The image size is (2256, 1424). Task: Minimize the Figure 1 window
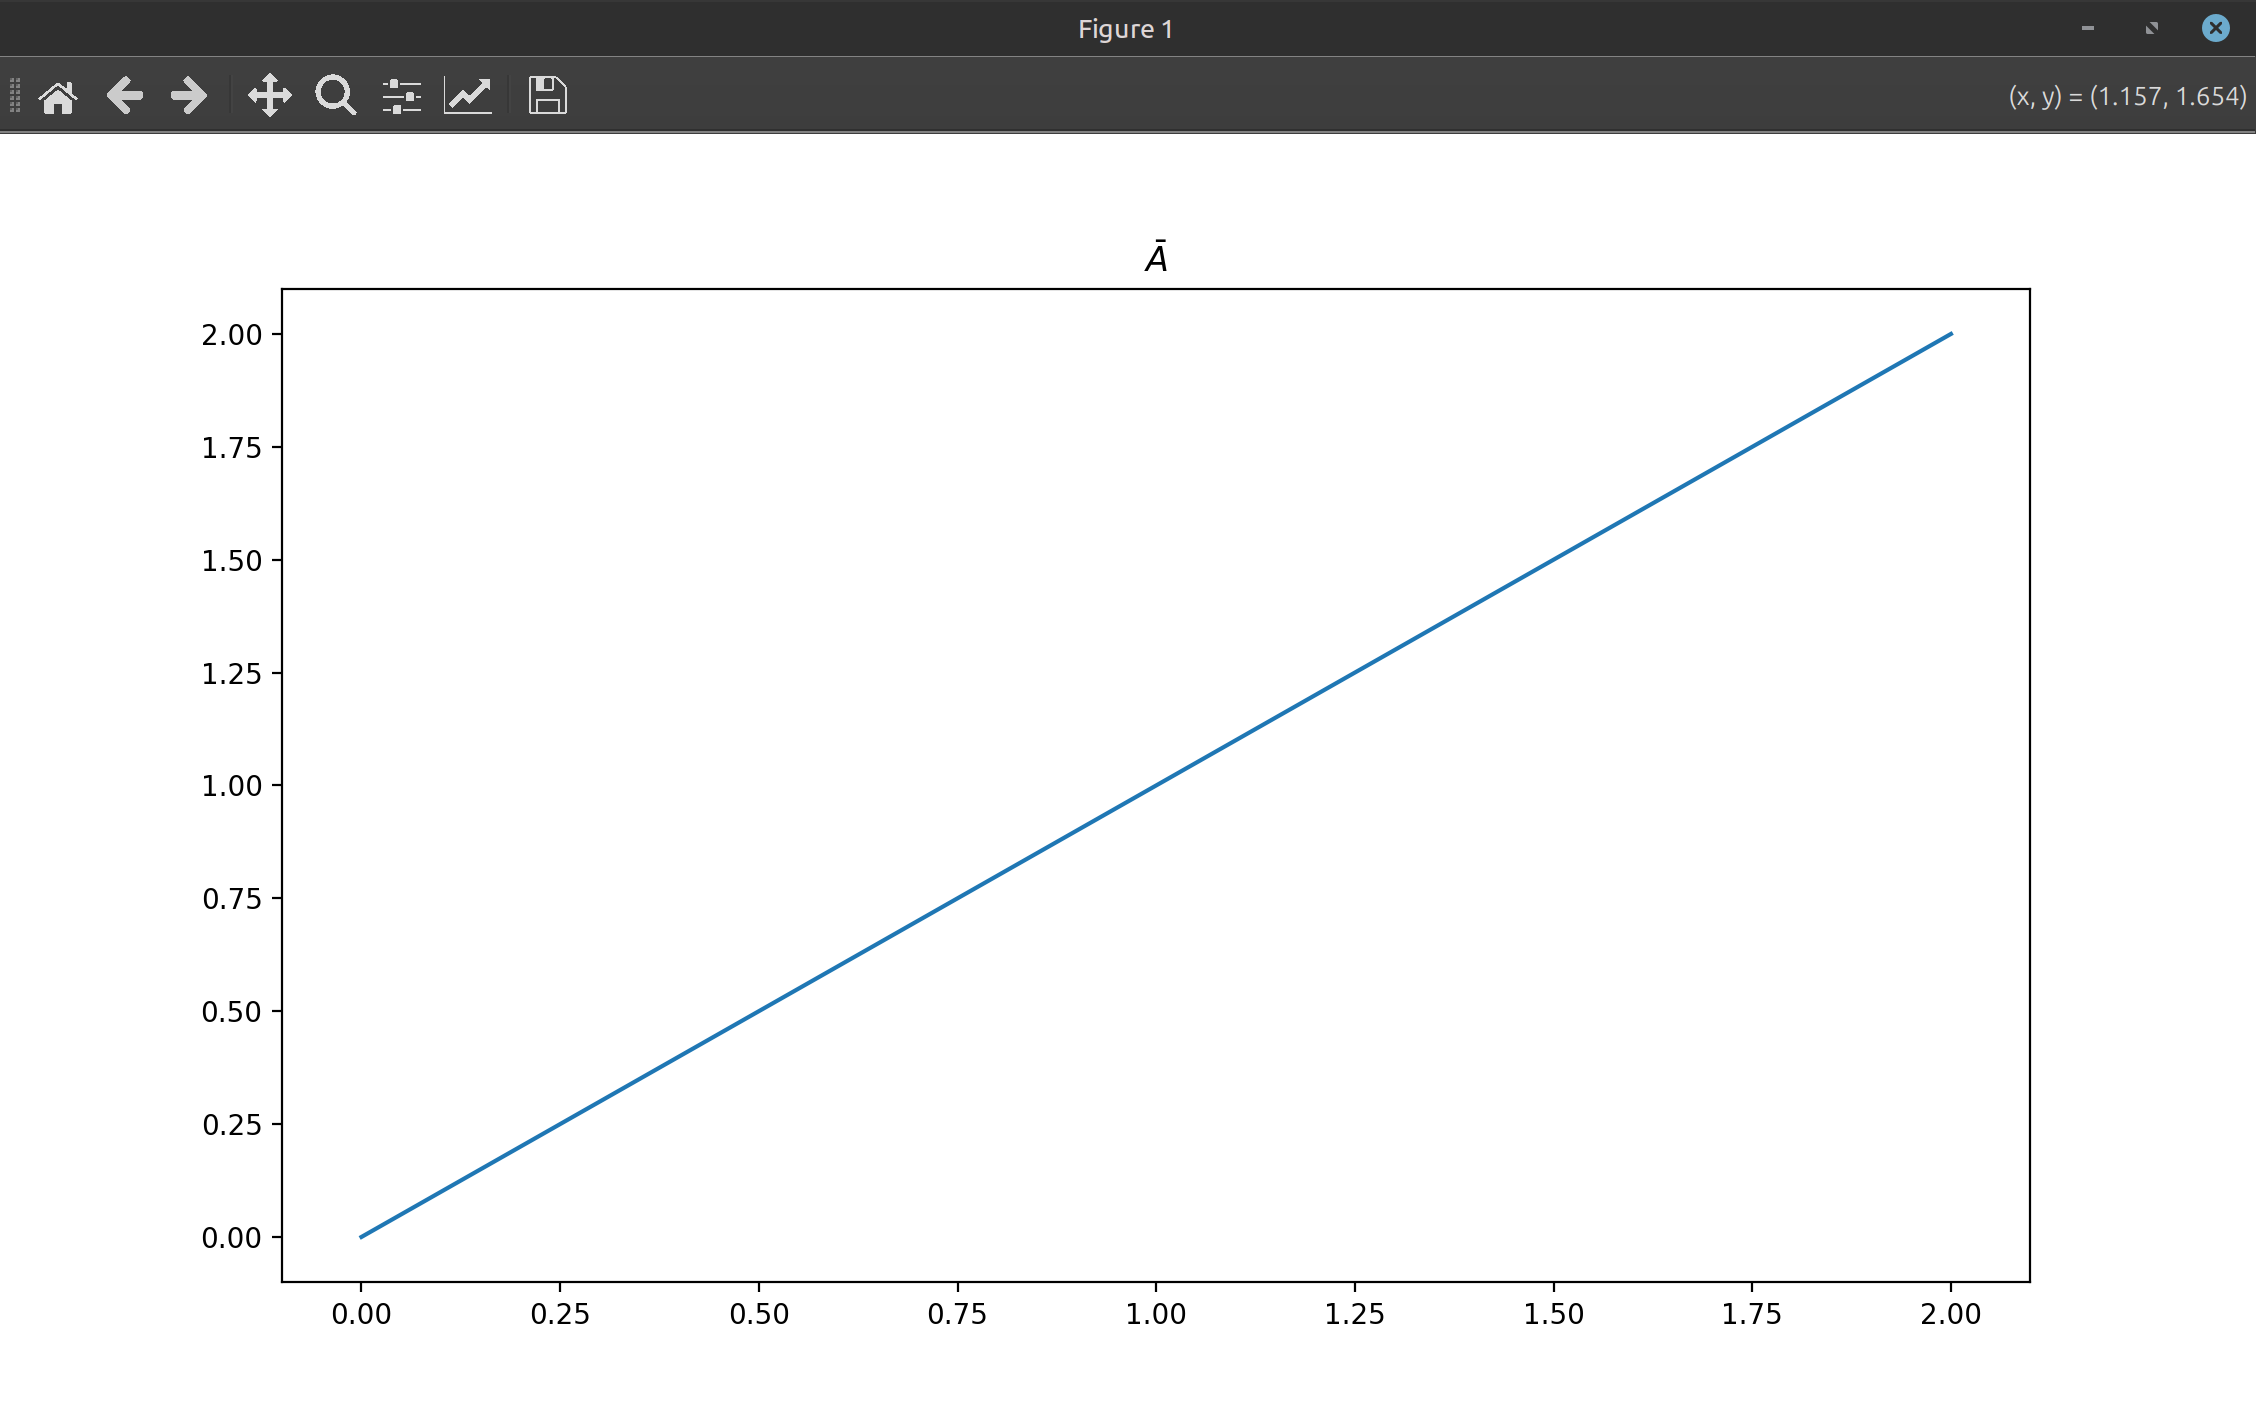click(x=2087, y=28)
